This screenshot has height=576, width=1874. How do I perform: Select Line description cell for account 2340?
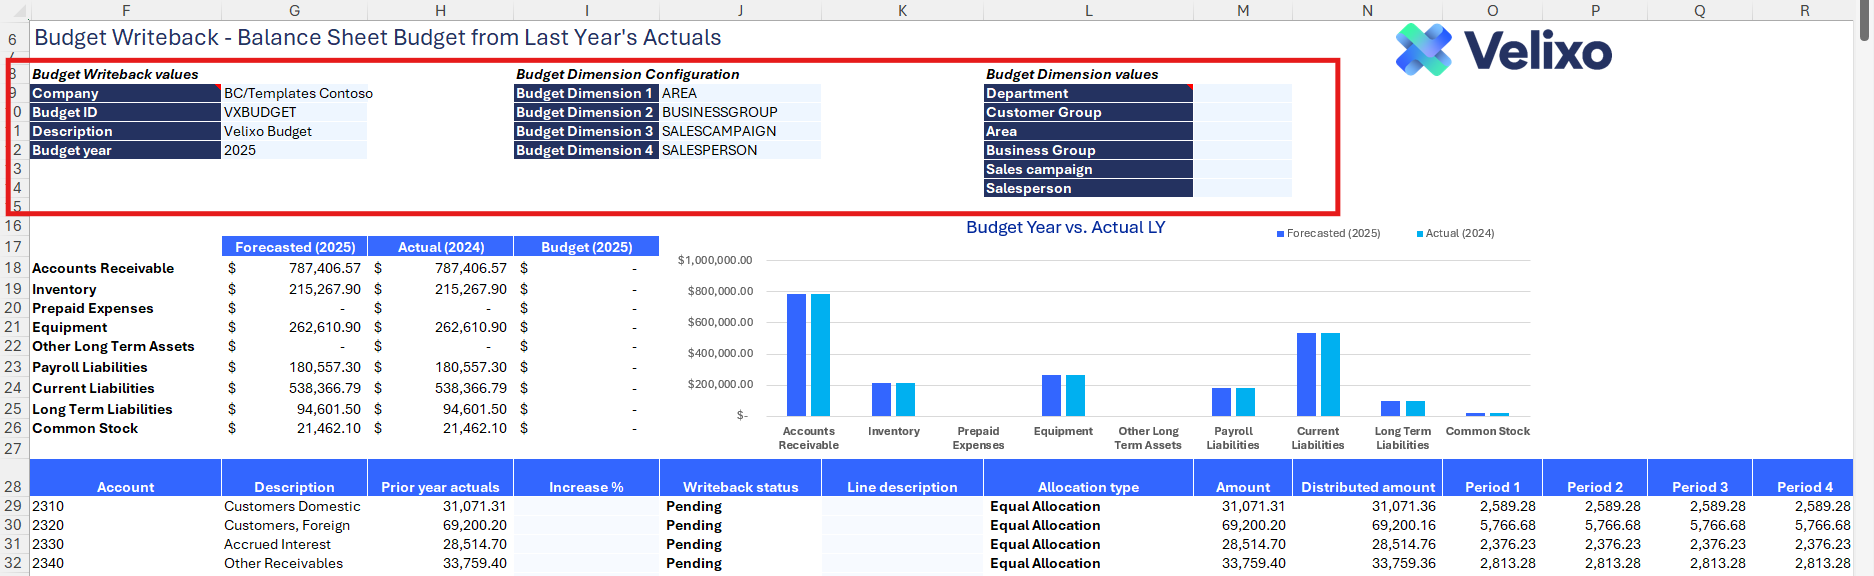pyautogui.click(x=902, y=564)
